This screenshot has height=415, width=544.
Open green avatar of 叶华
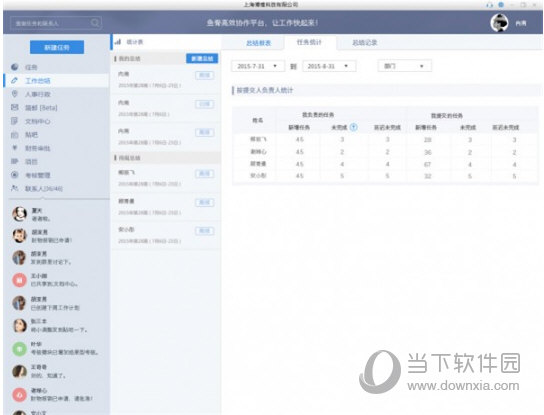tap(19, 348)
